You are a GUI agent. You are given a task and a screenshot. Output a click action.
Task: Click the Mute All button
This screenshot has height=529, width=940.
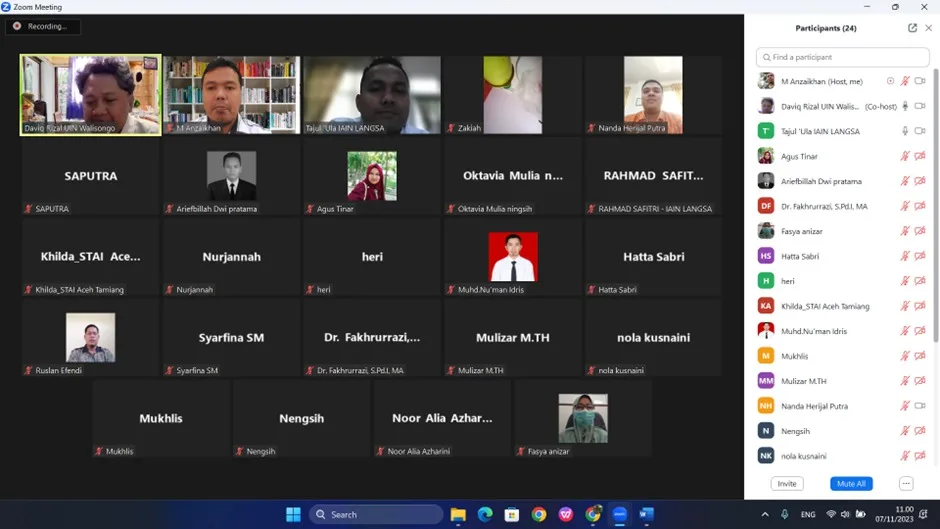851,483
